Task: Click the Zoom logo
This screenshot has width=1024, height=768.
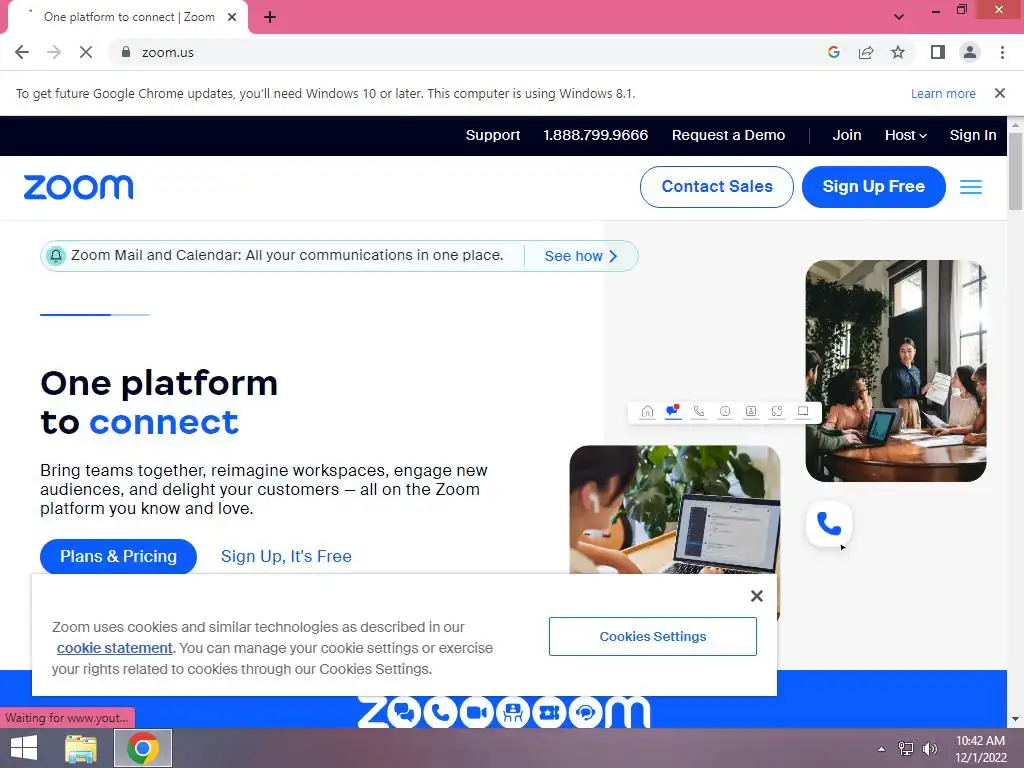Action: (x=78, y=187)
